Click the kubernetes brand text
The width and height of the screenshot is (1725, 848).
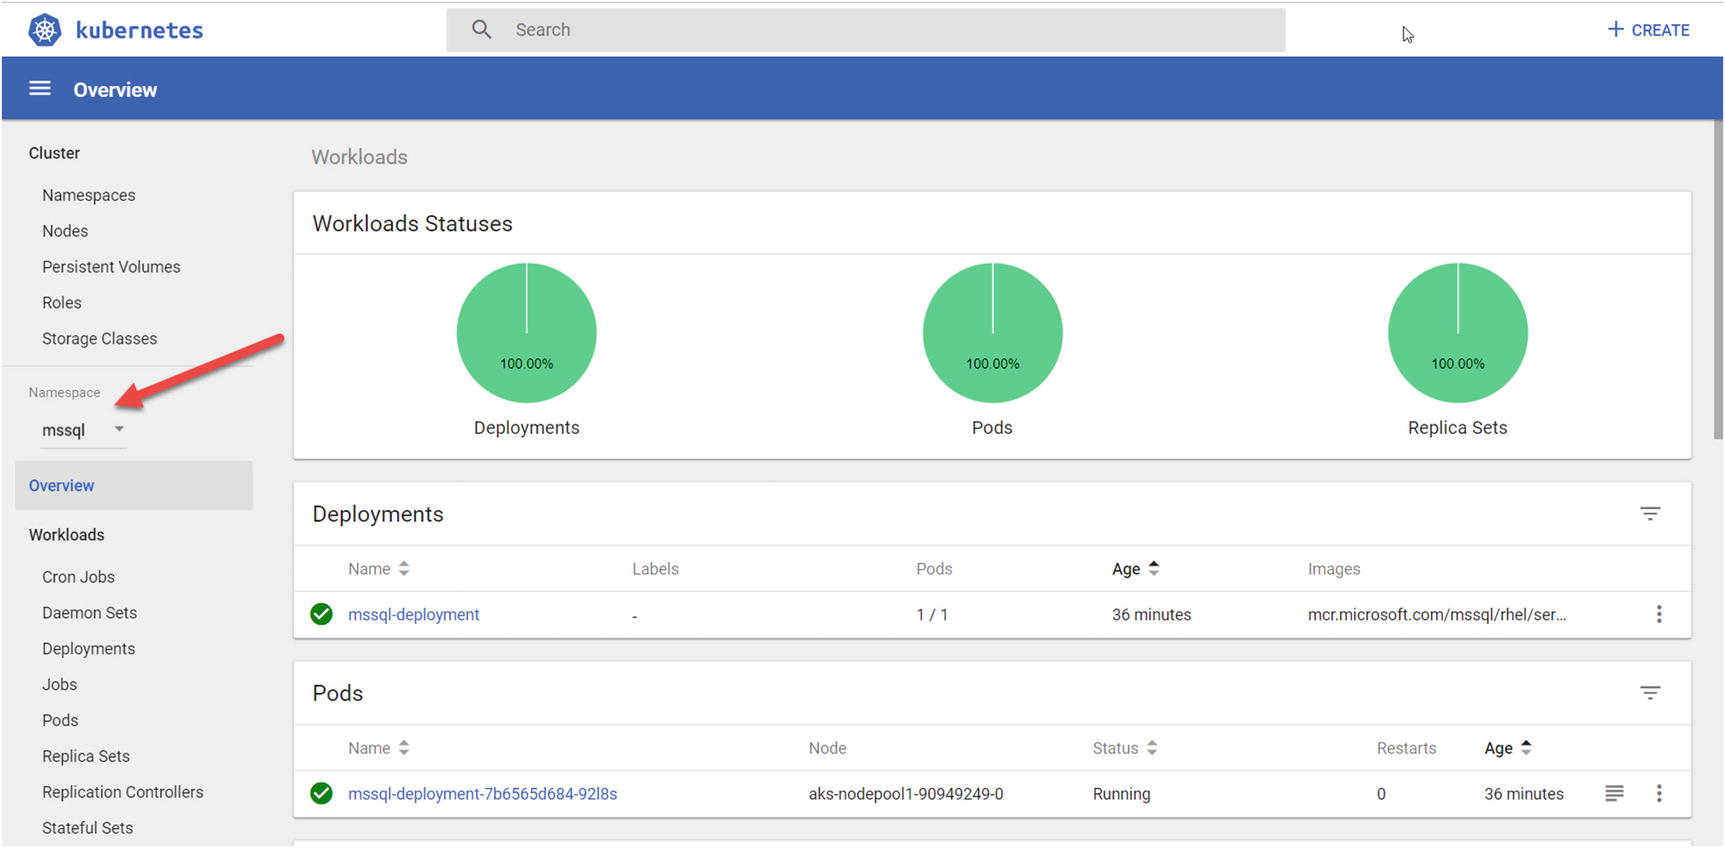point(139,30)
